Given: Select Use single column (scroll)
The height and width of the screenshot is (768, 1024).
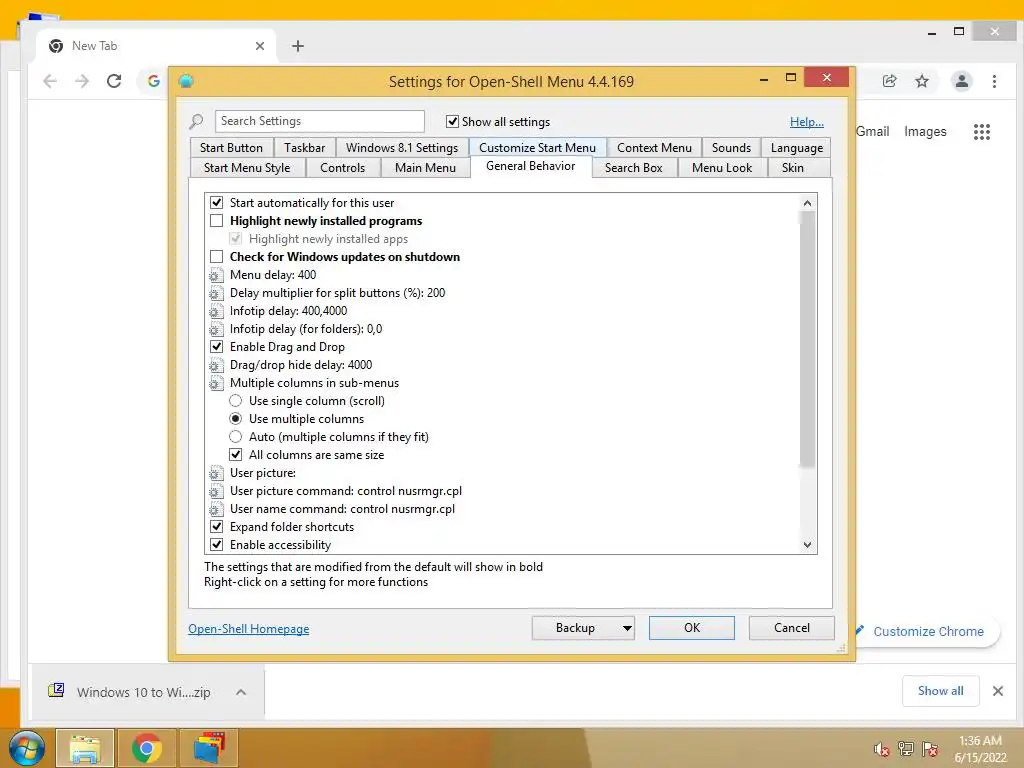Looking at the screenshot, I should coord(236,401).
